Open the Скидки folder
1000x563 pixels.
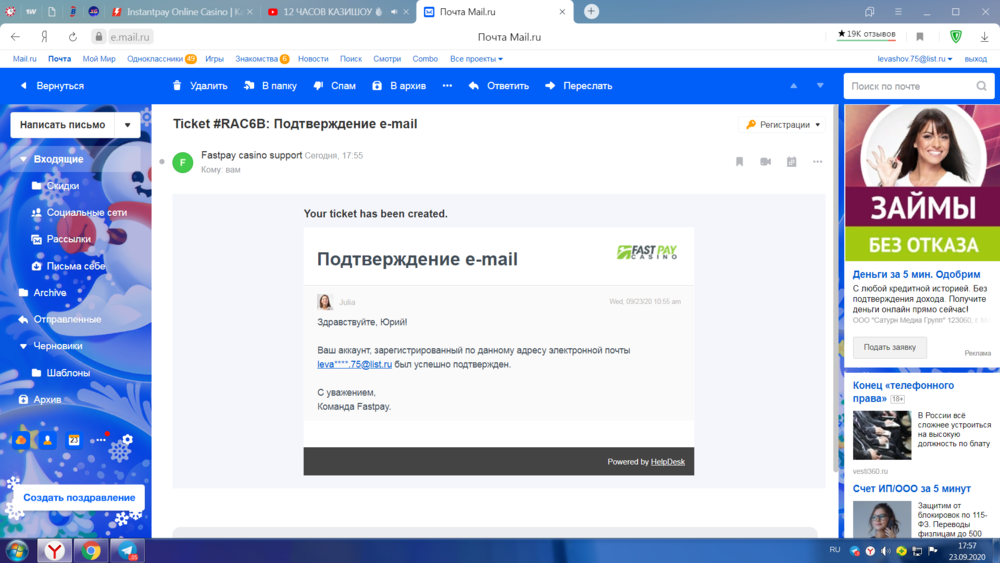click(62, 186)
